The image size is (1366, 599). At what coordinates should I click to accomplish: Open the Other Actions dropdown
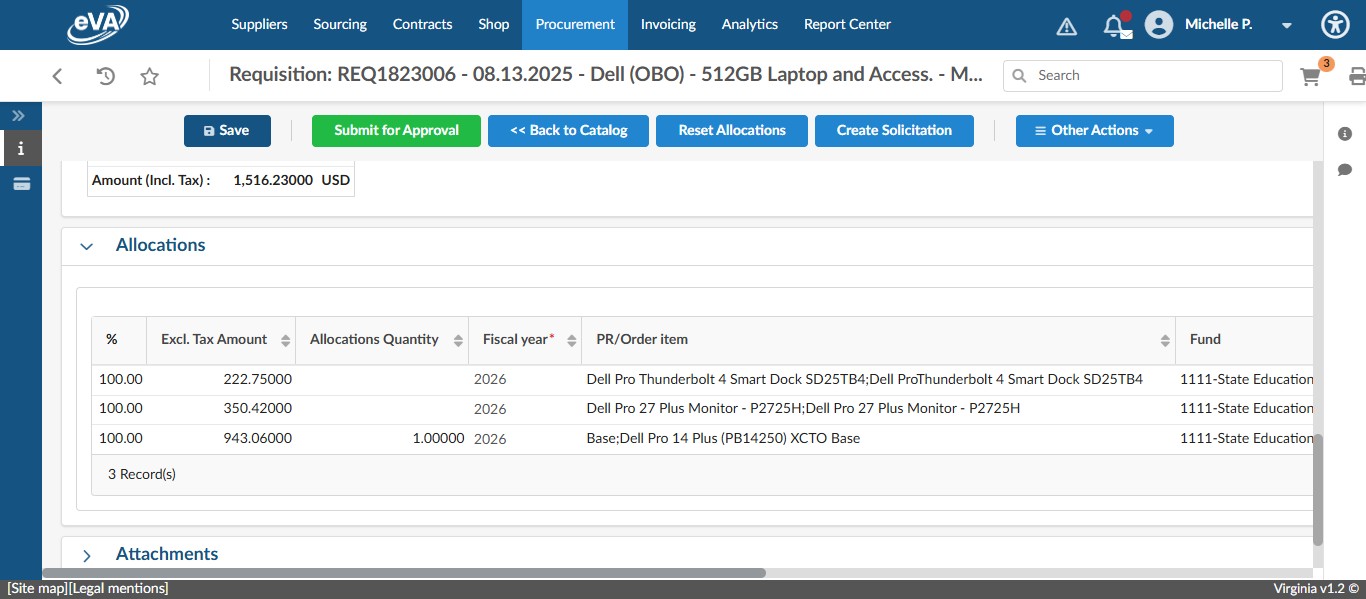1094,130
